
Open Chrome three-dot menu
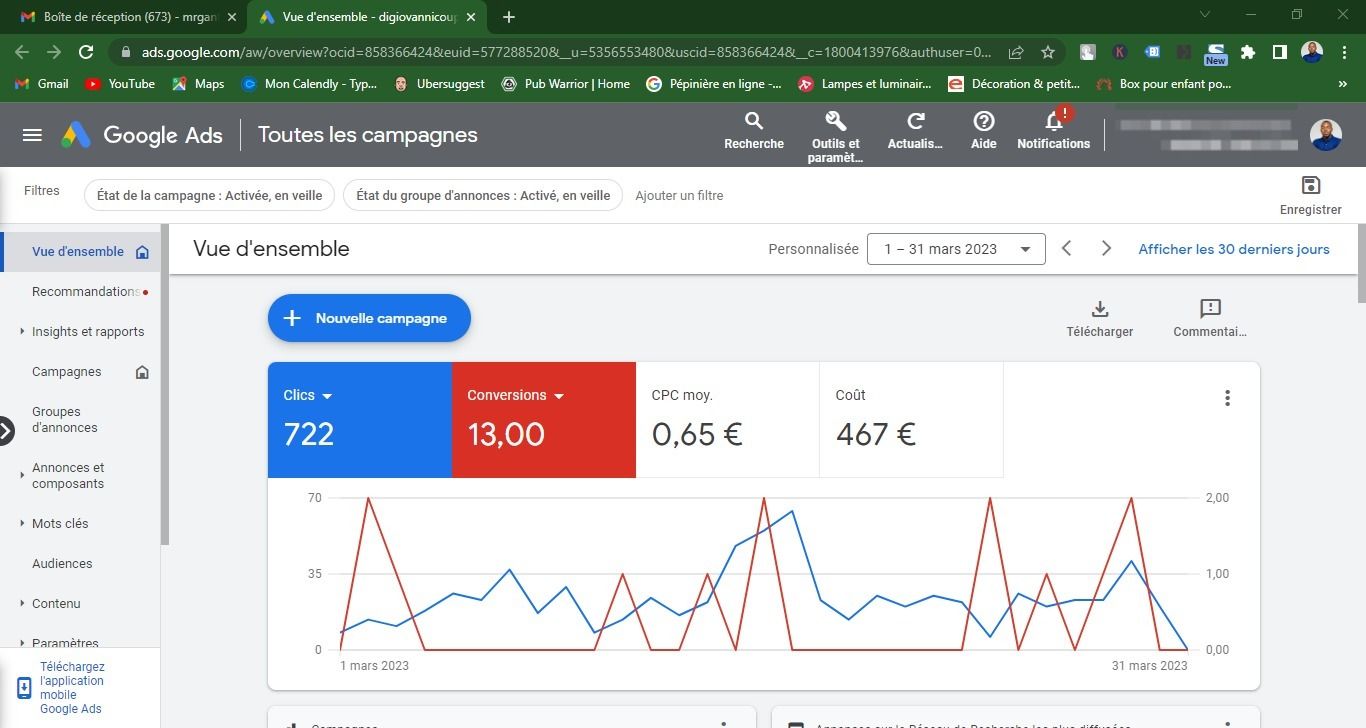1344,52
